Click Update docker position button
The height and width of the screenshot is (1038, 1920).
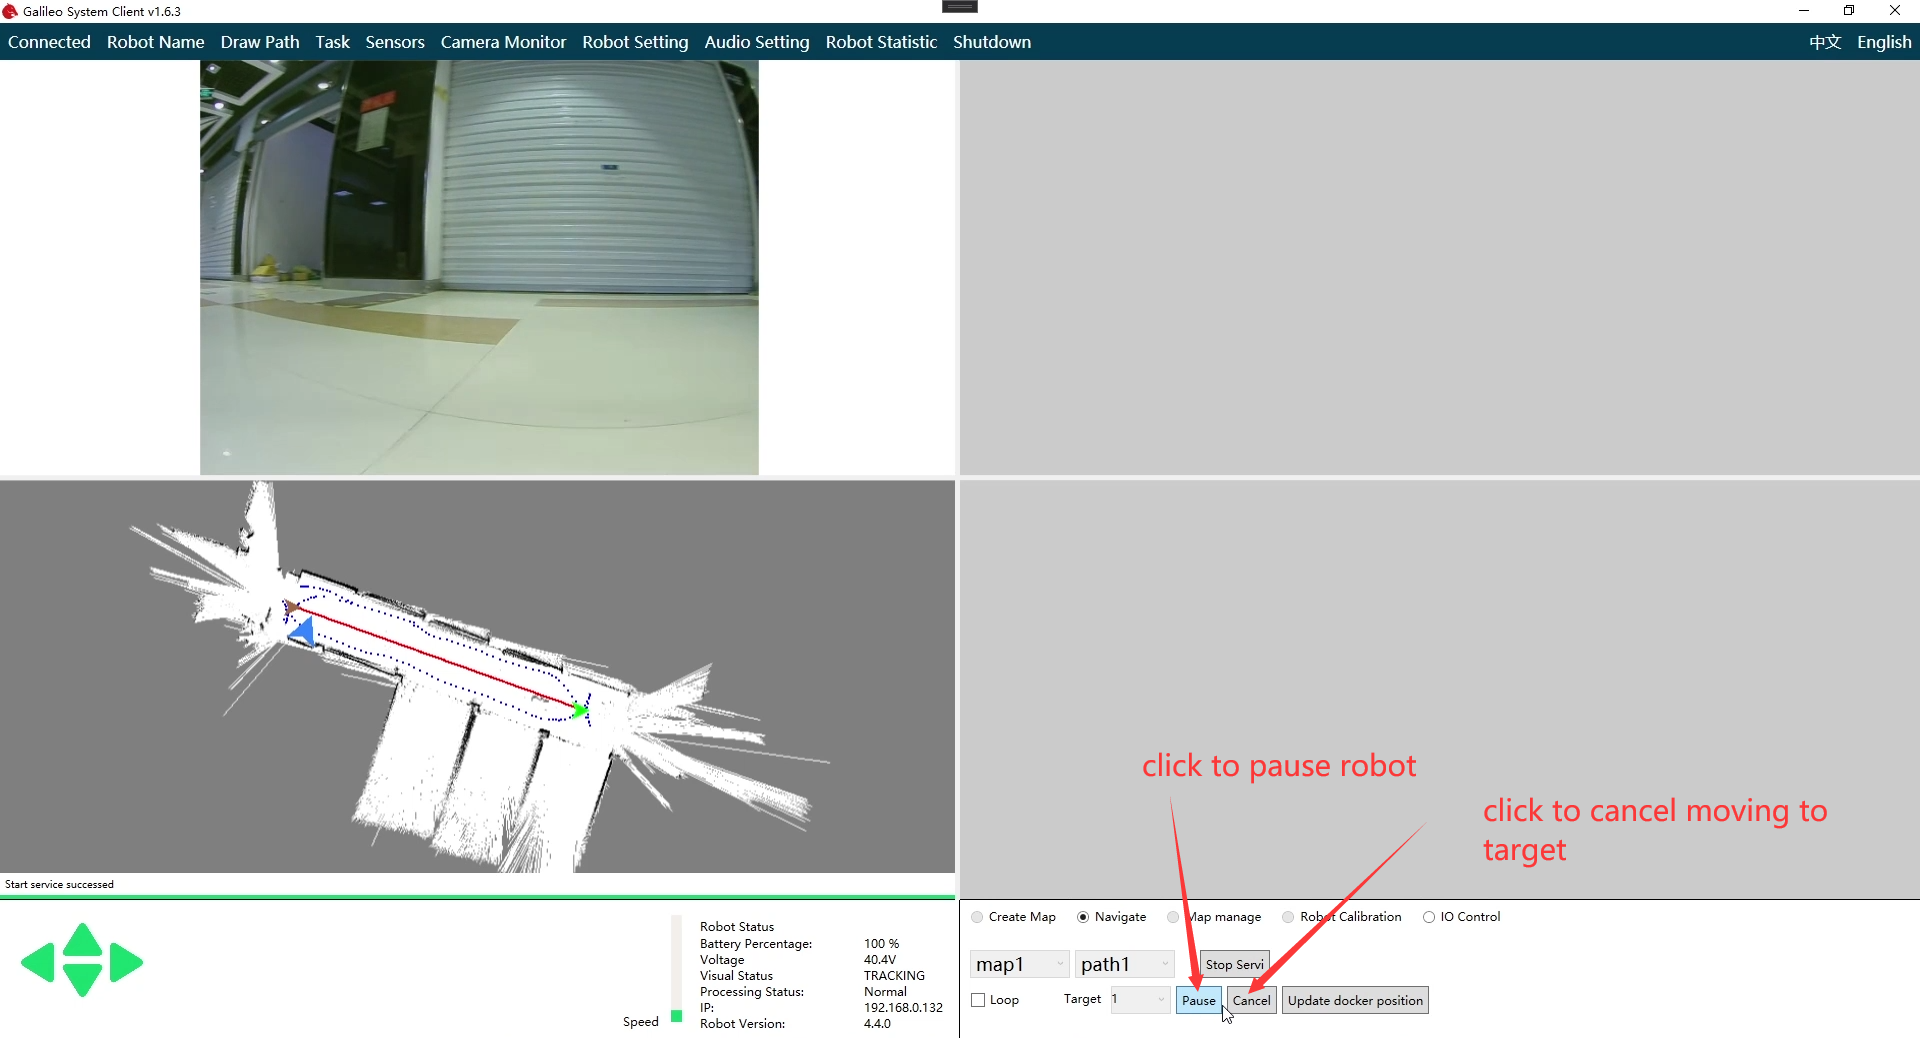pos(1355,1000)
